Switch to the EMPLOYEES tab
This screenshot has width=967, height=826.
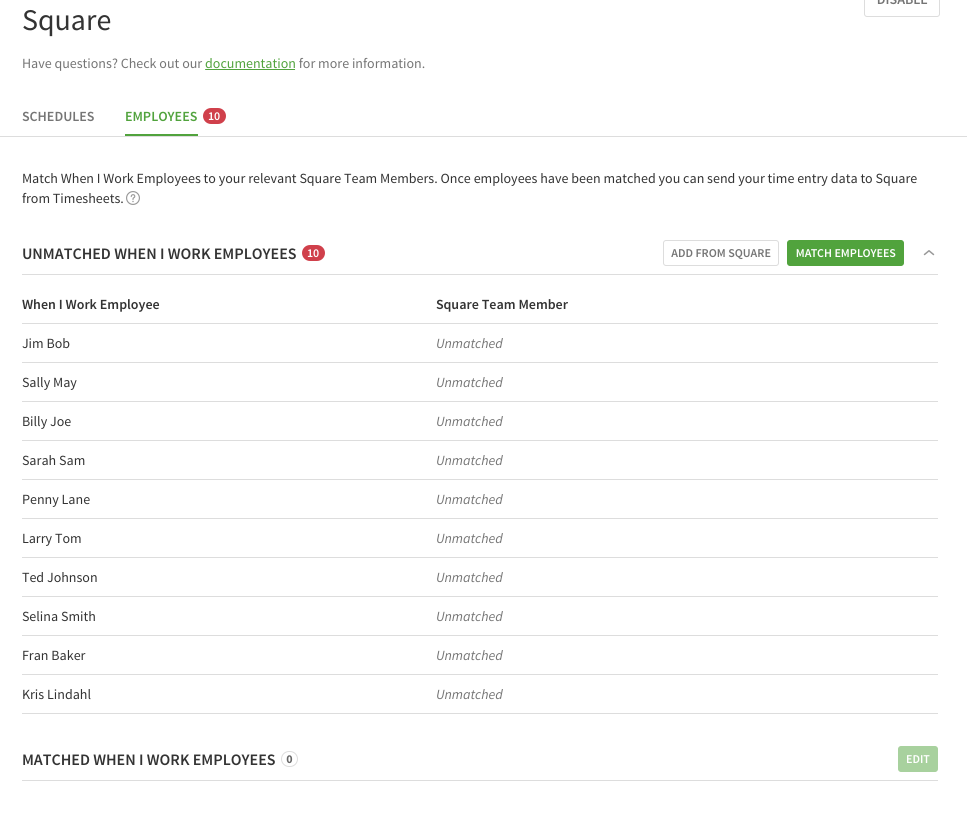click(x=161, y=116)
